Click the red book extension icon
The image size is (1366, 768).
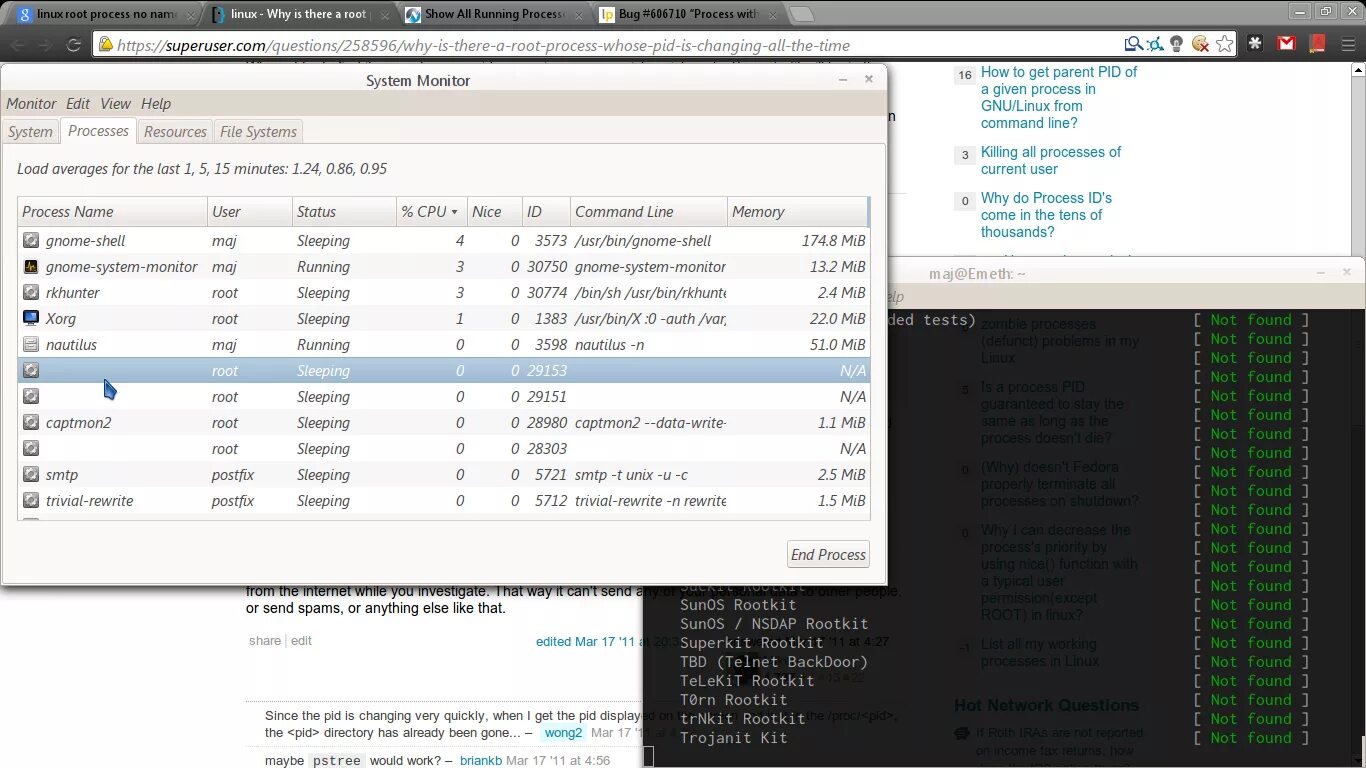pos(1317,44)
